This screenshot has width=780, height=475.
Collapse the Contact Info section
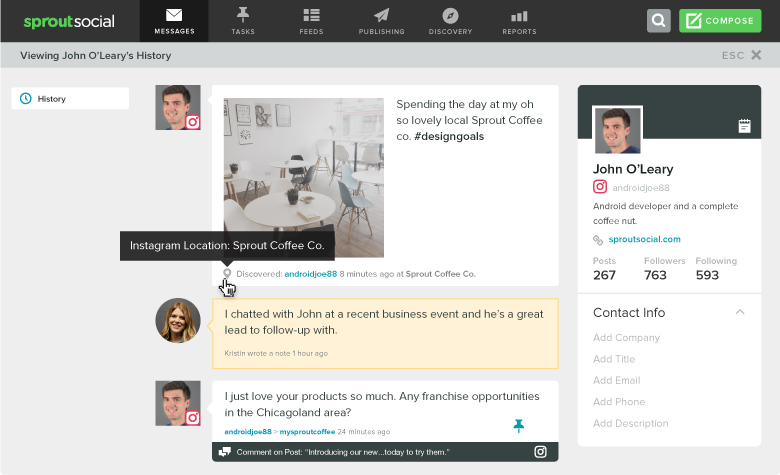click(x=740, y=312)
